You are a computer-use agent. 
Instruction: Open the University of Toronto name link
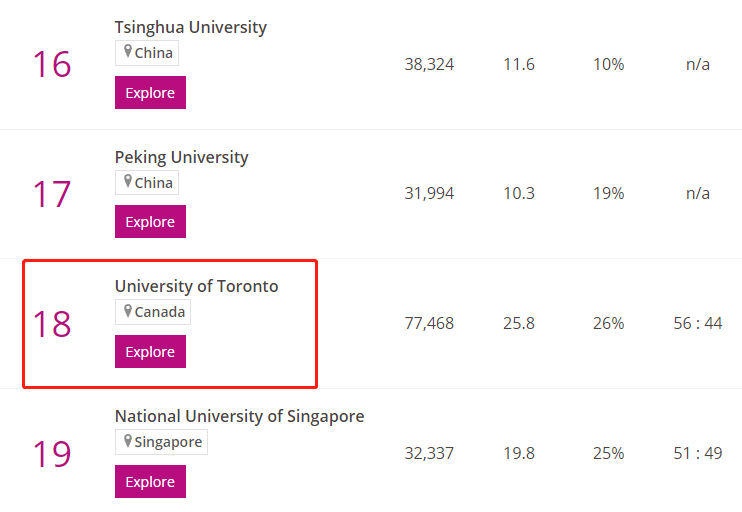pos(196,286)
